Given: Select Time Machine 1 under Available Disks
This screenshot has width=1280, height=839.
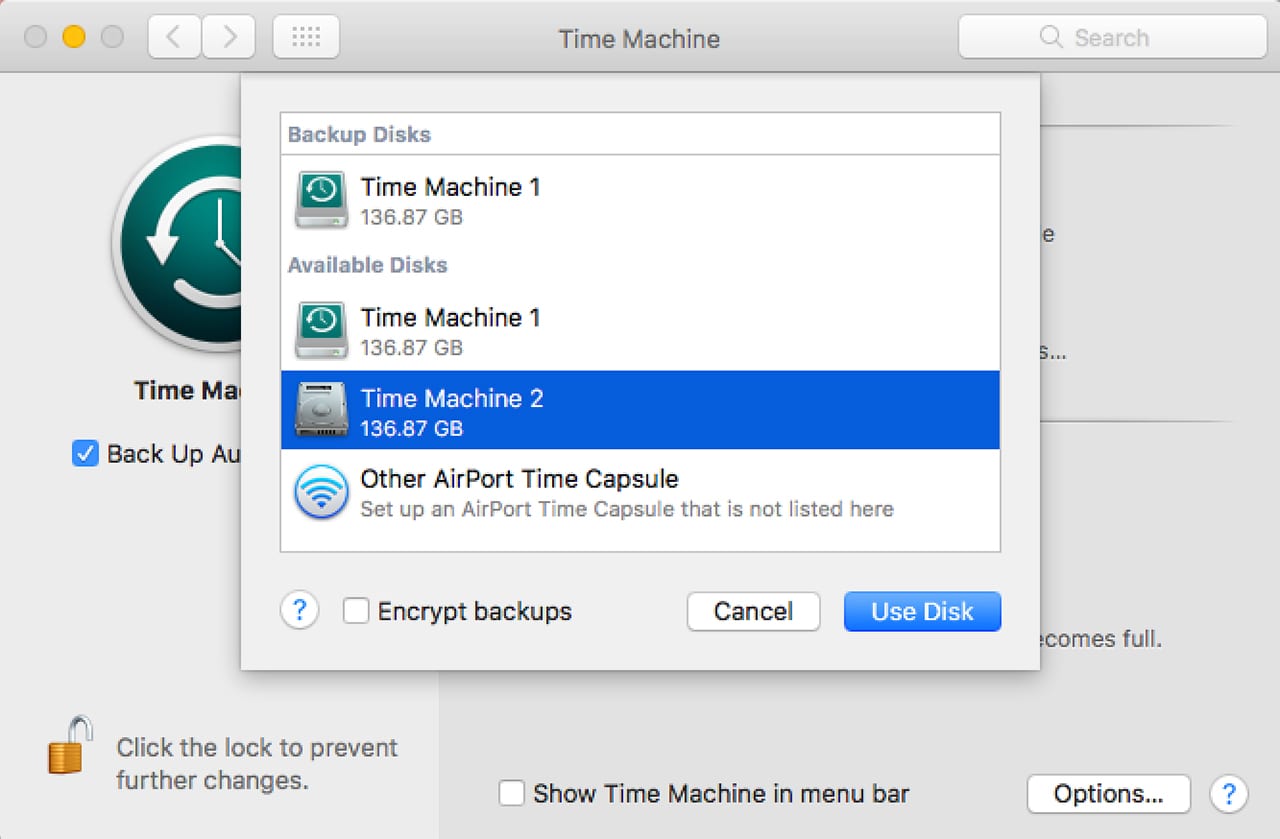Looking at the screenshot, I should 640,331.
